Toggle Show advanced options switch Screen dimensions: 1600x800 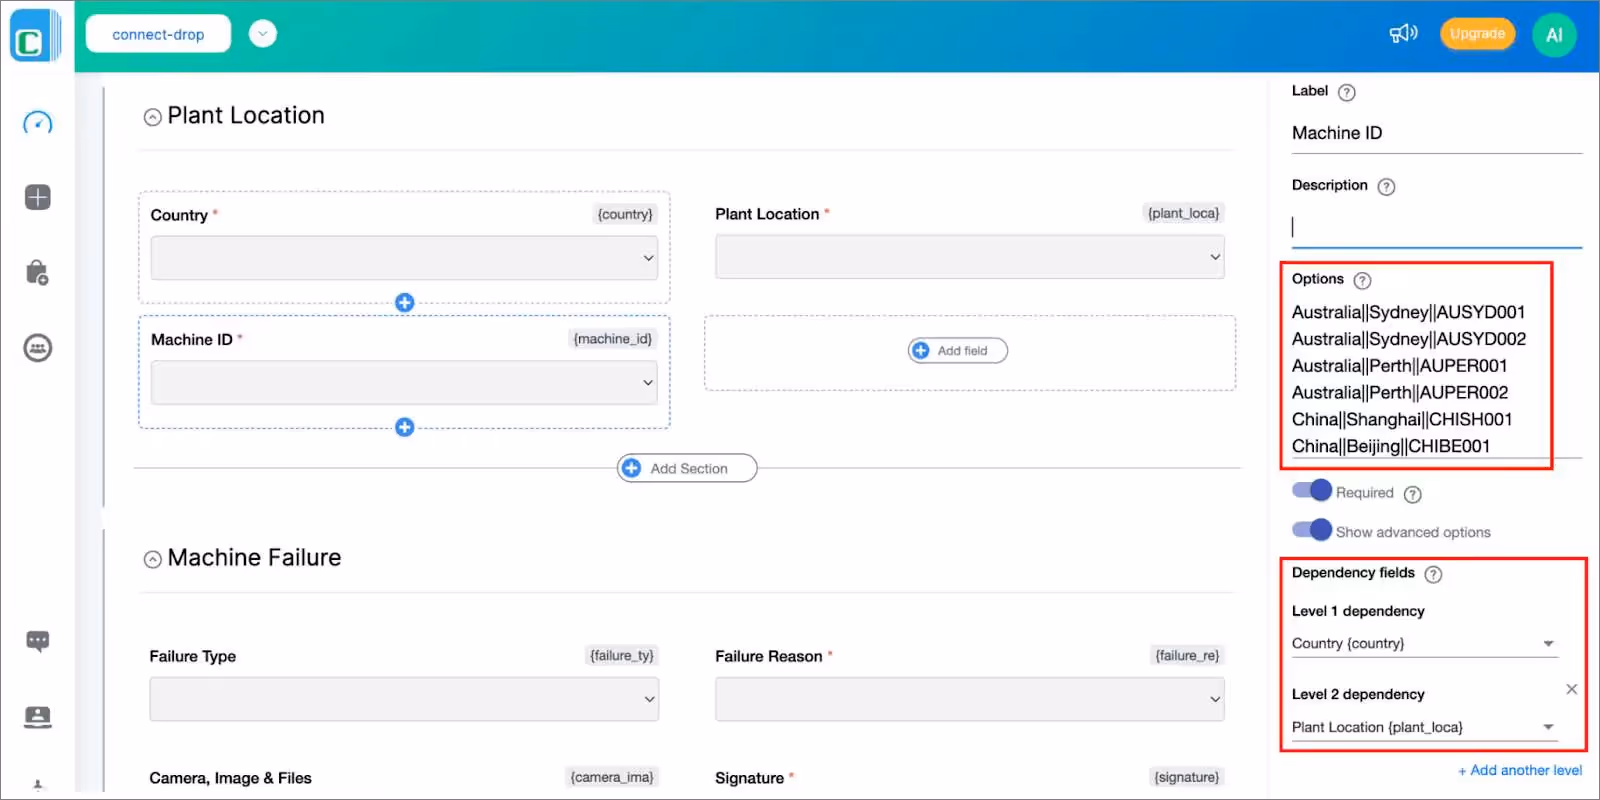point(1312,529)
